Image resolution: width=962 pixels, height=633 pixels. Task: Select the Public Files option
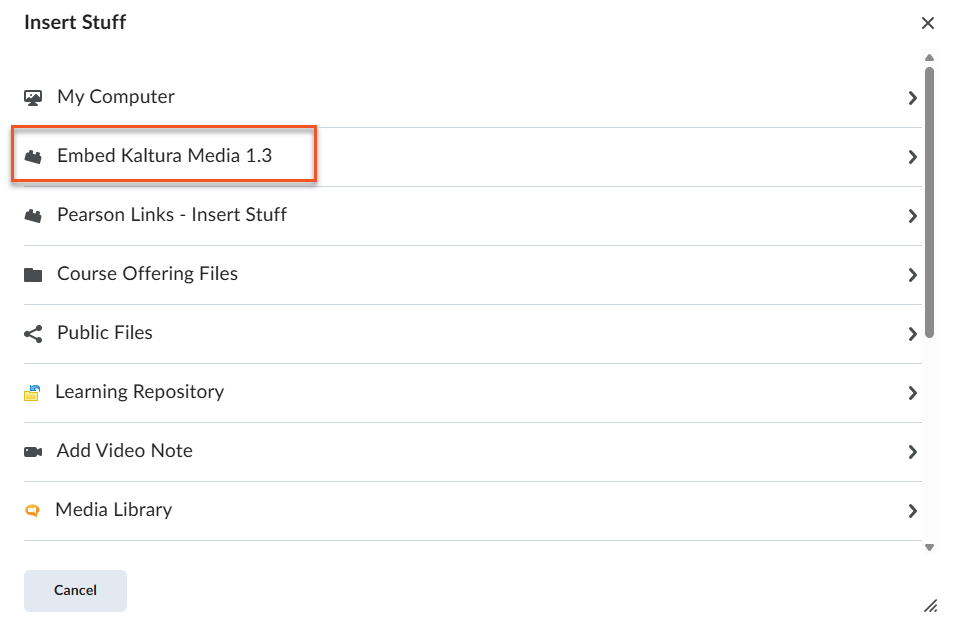105,333
